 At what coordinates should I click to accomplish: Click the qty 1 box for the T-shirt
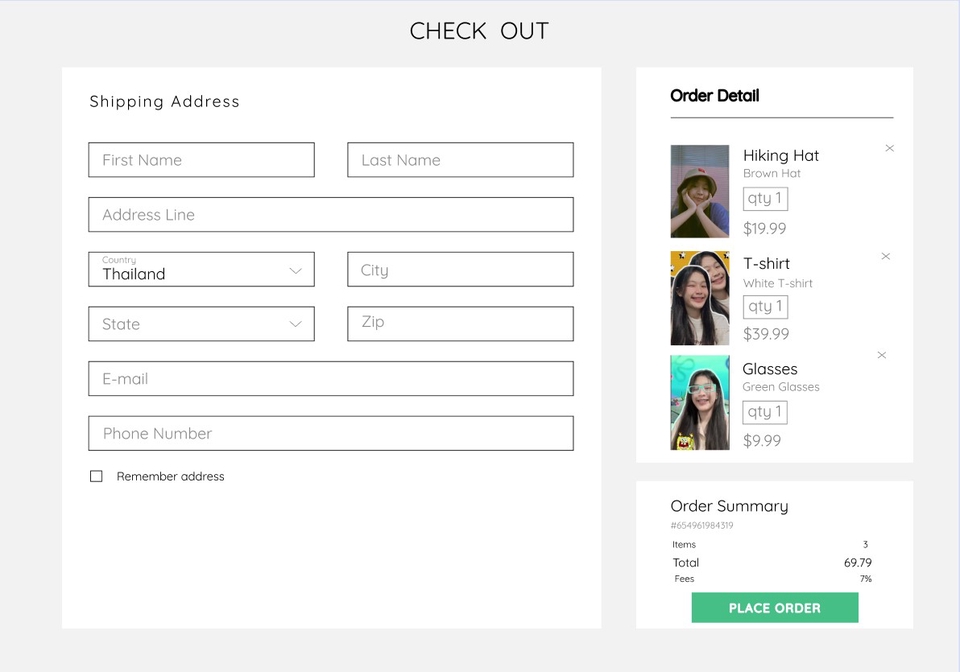point(765,306)
